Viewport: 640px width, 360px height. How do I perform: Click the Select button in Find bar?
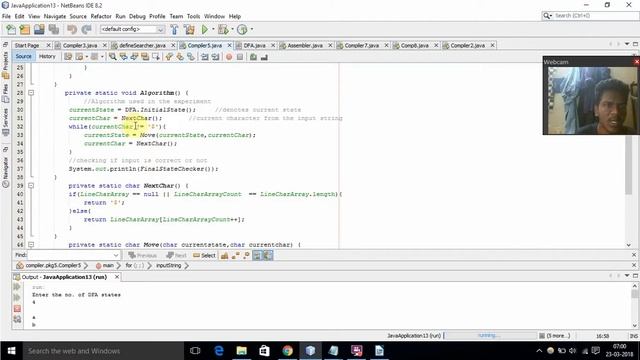point(204,256)
